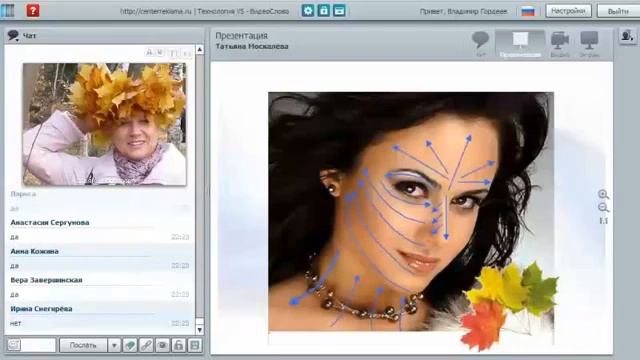This screenshot has height=360, width=640.
Task: Increase chat font size with the first A icon
Action: (x=149, y=52)
